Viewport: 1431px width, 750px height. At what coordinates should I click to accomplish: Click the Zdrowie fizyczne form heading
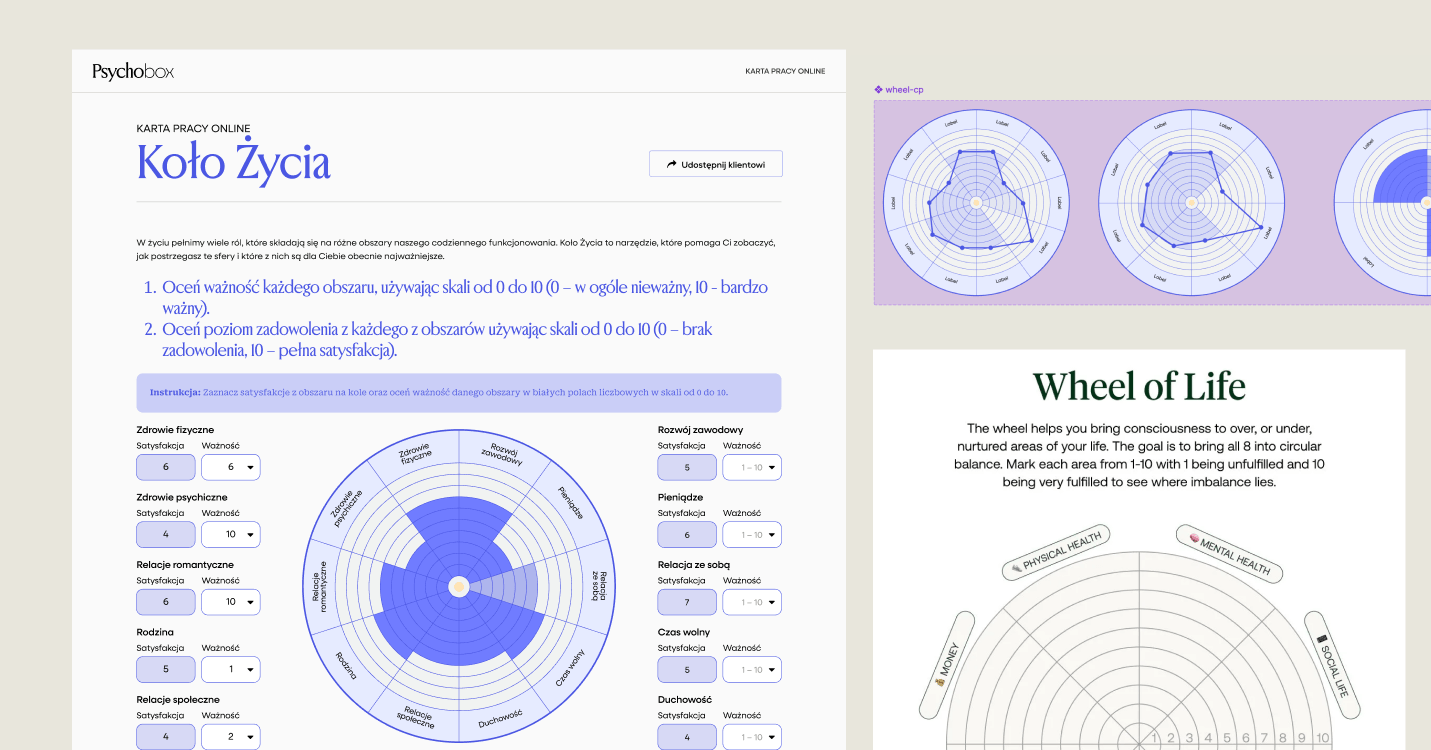point(175,430)
